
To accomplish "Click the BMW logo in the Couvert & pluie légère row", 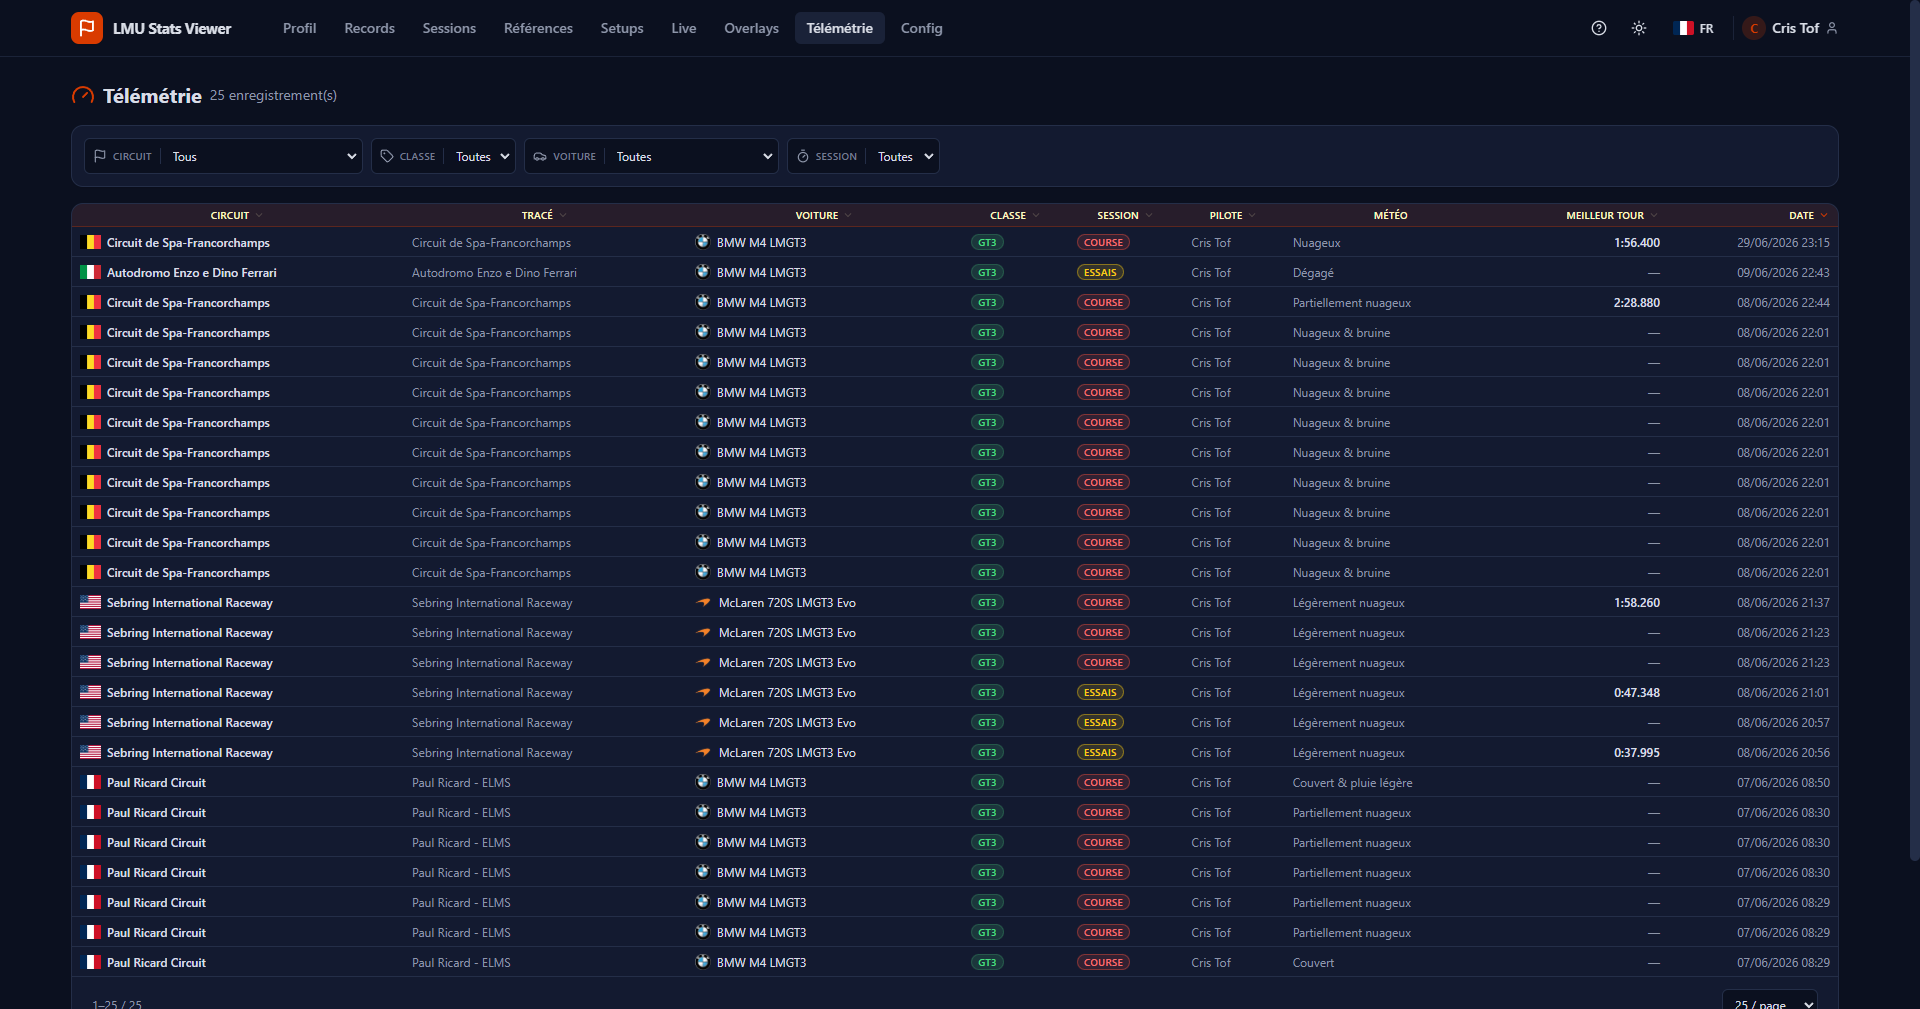I will tap(703, 781).
